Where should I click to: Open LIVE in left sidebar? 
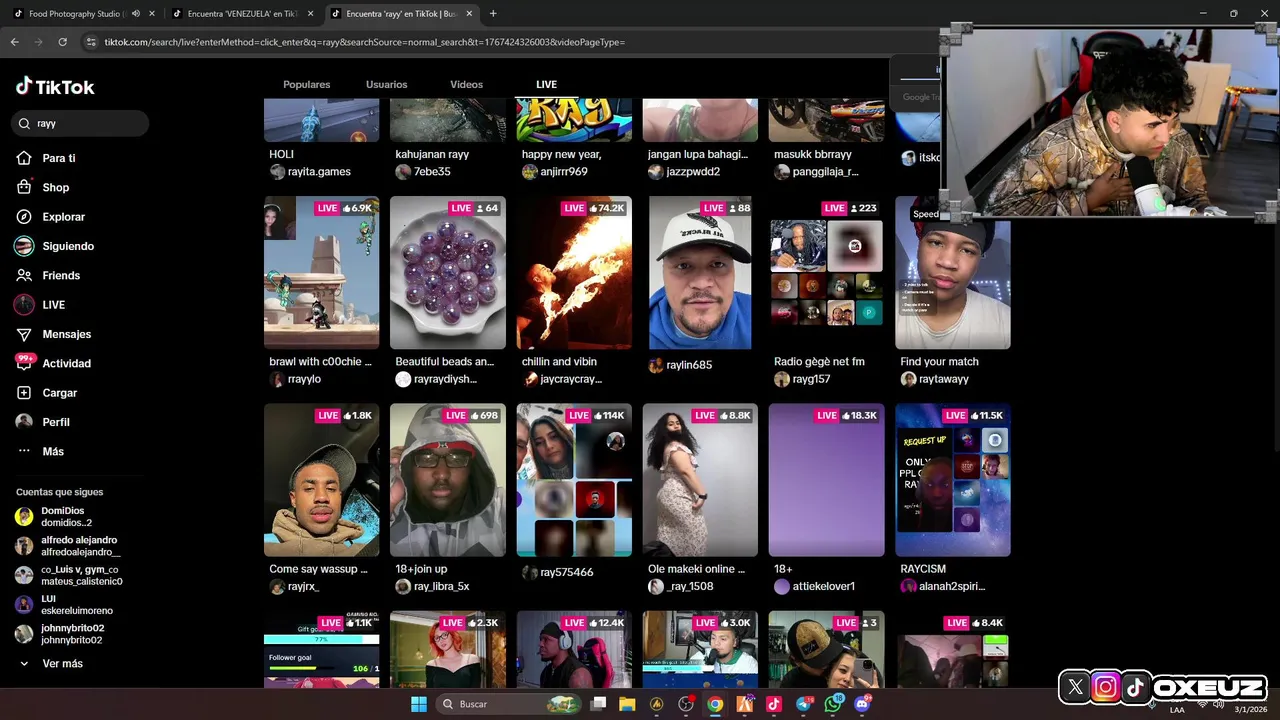53,305
